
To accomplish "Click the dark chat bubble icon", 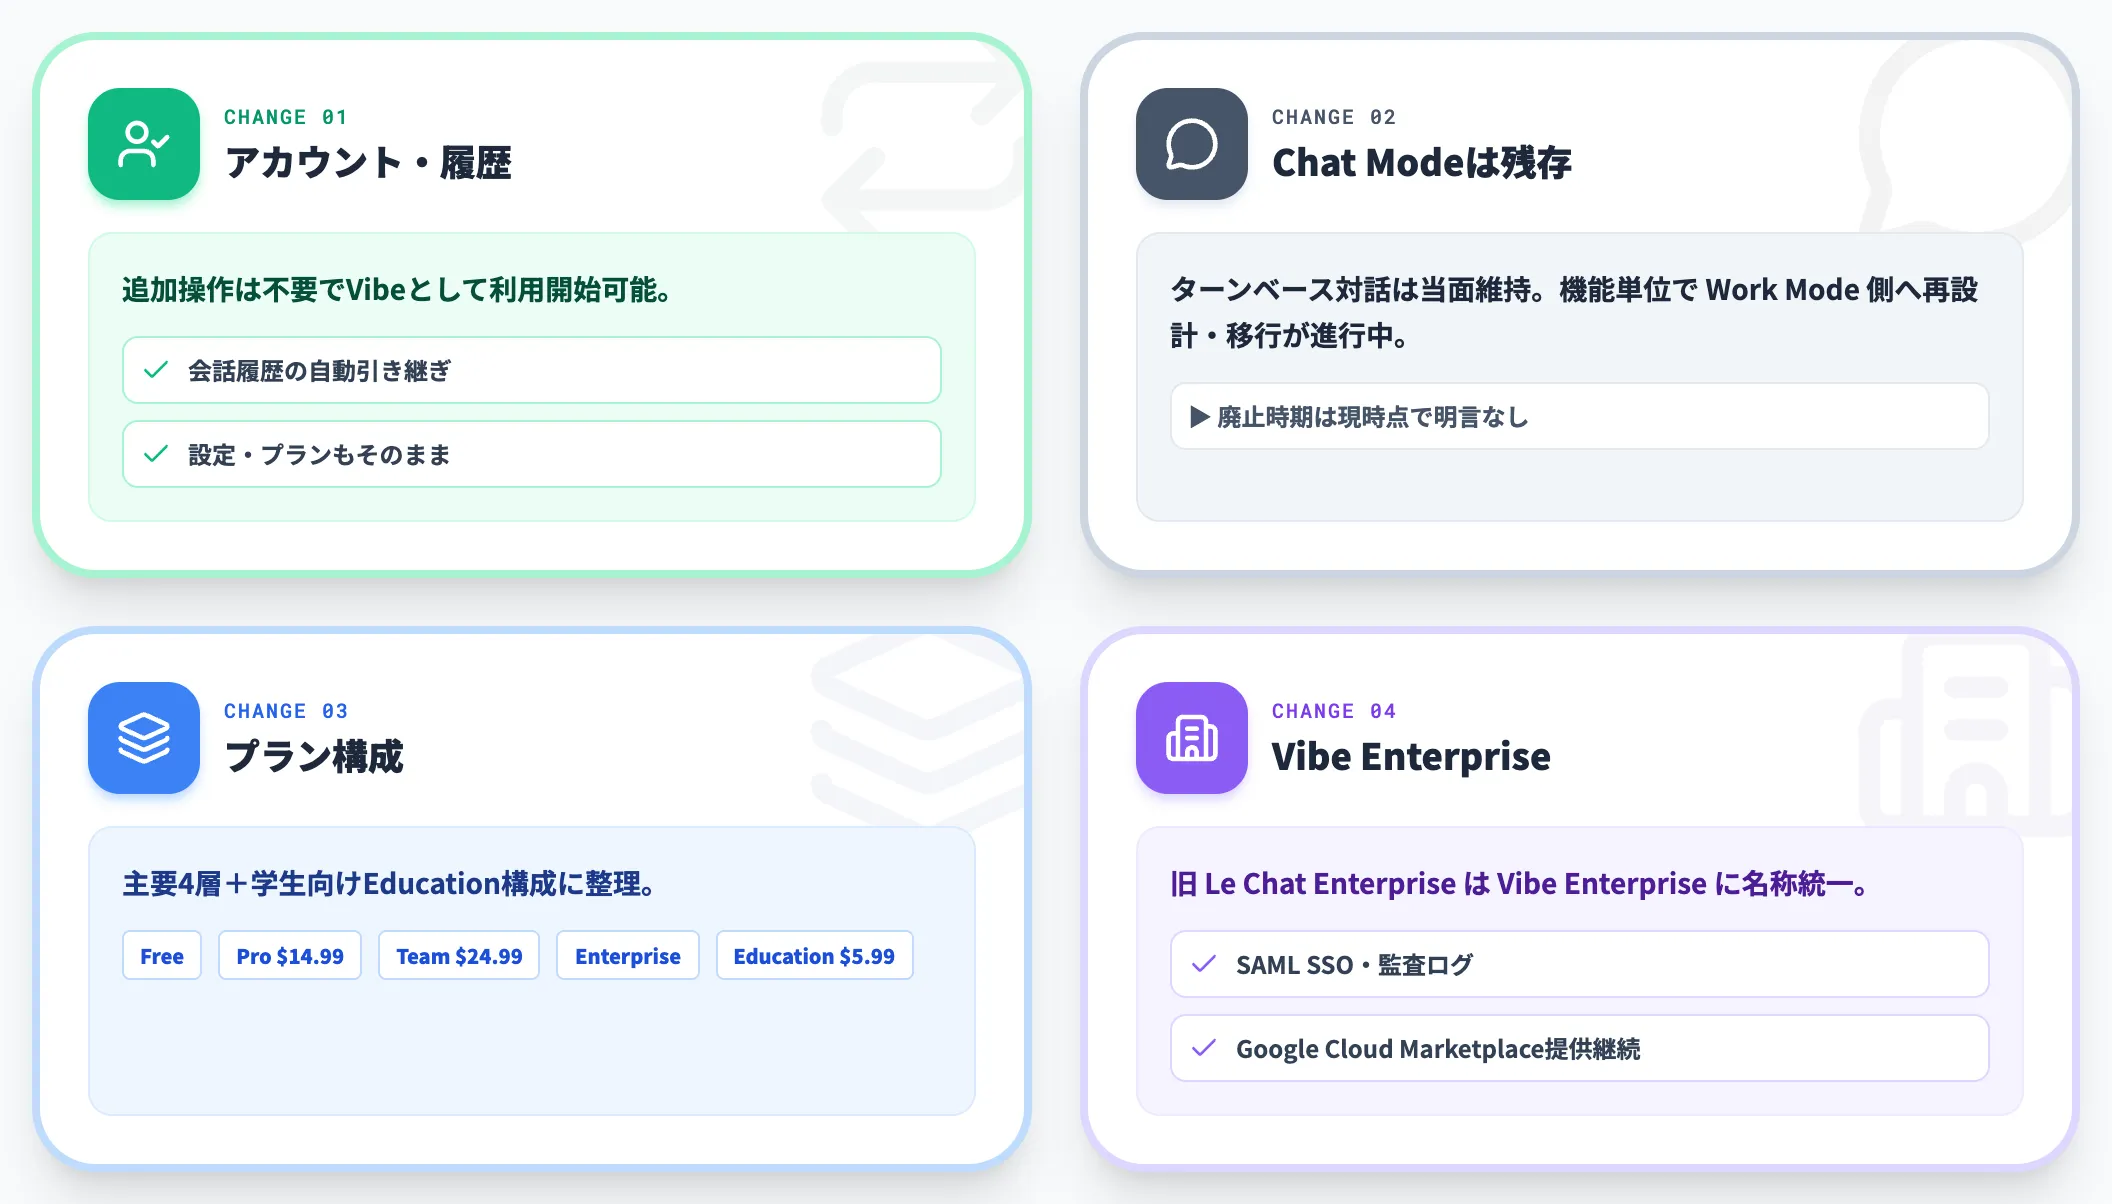I will pyautogui.click(x=1192, y=144).
